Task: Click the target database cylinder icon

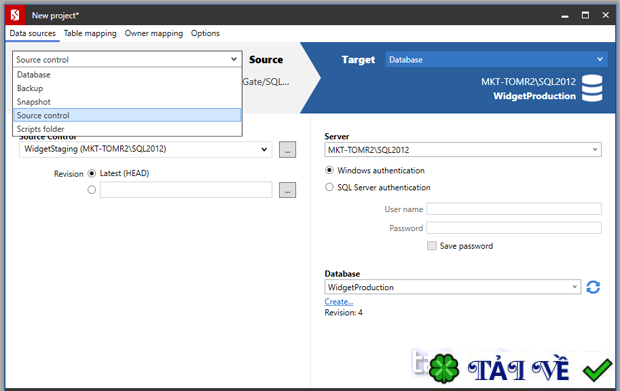Action: click(592, 88)
